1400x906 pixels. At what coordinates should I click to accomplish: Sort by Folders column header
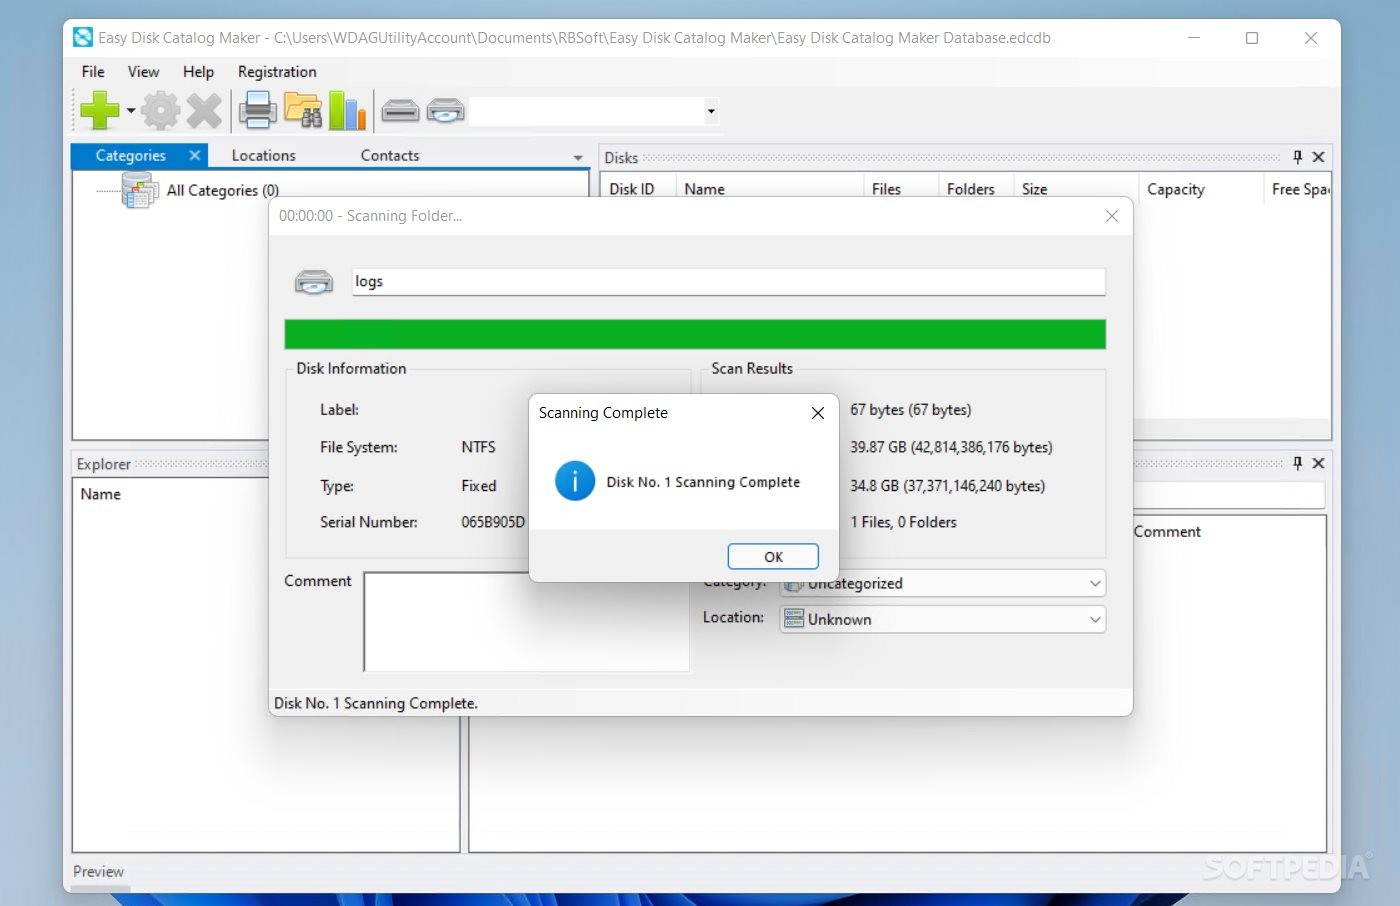coord(976,189)
